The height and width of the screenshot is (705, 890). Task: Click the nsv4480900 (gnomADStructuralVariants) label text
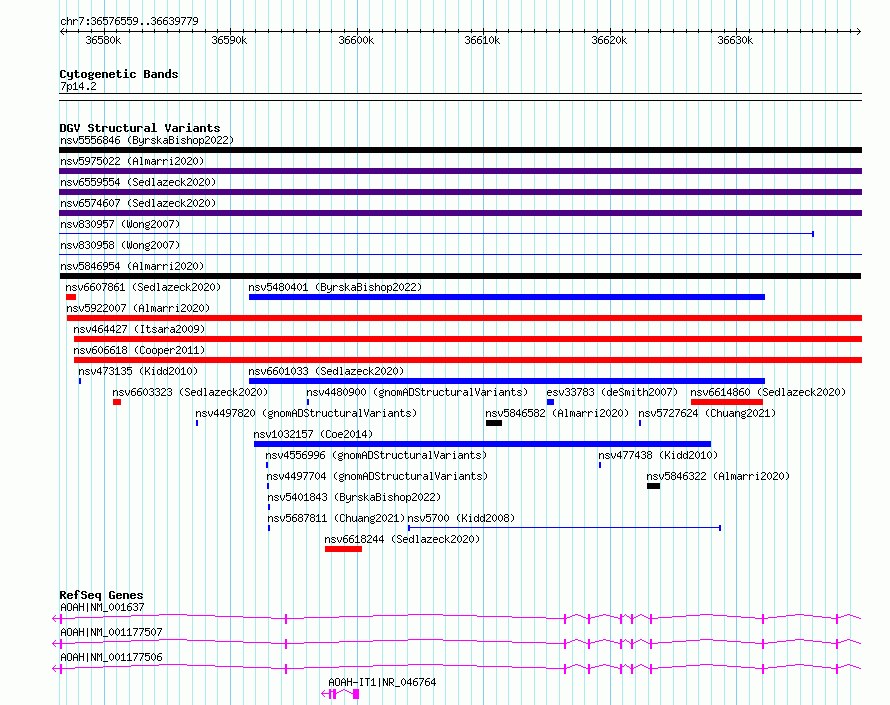(417, 392)
